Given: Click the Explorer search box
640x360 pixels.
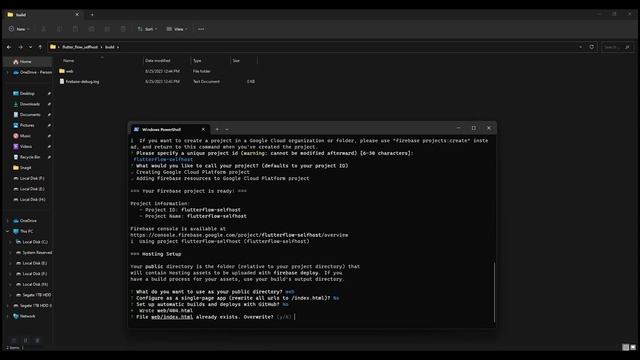Looking at the screenshot, I should coord(617,47).
